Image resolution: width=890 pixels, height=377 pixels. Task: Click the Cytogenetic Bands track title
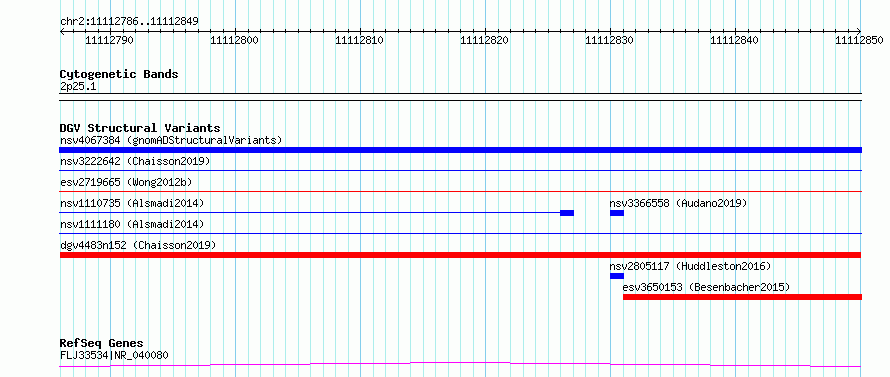119,74
